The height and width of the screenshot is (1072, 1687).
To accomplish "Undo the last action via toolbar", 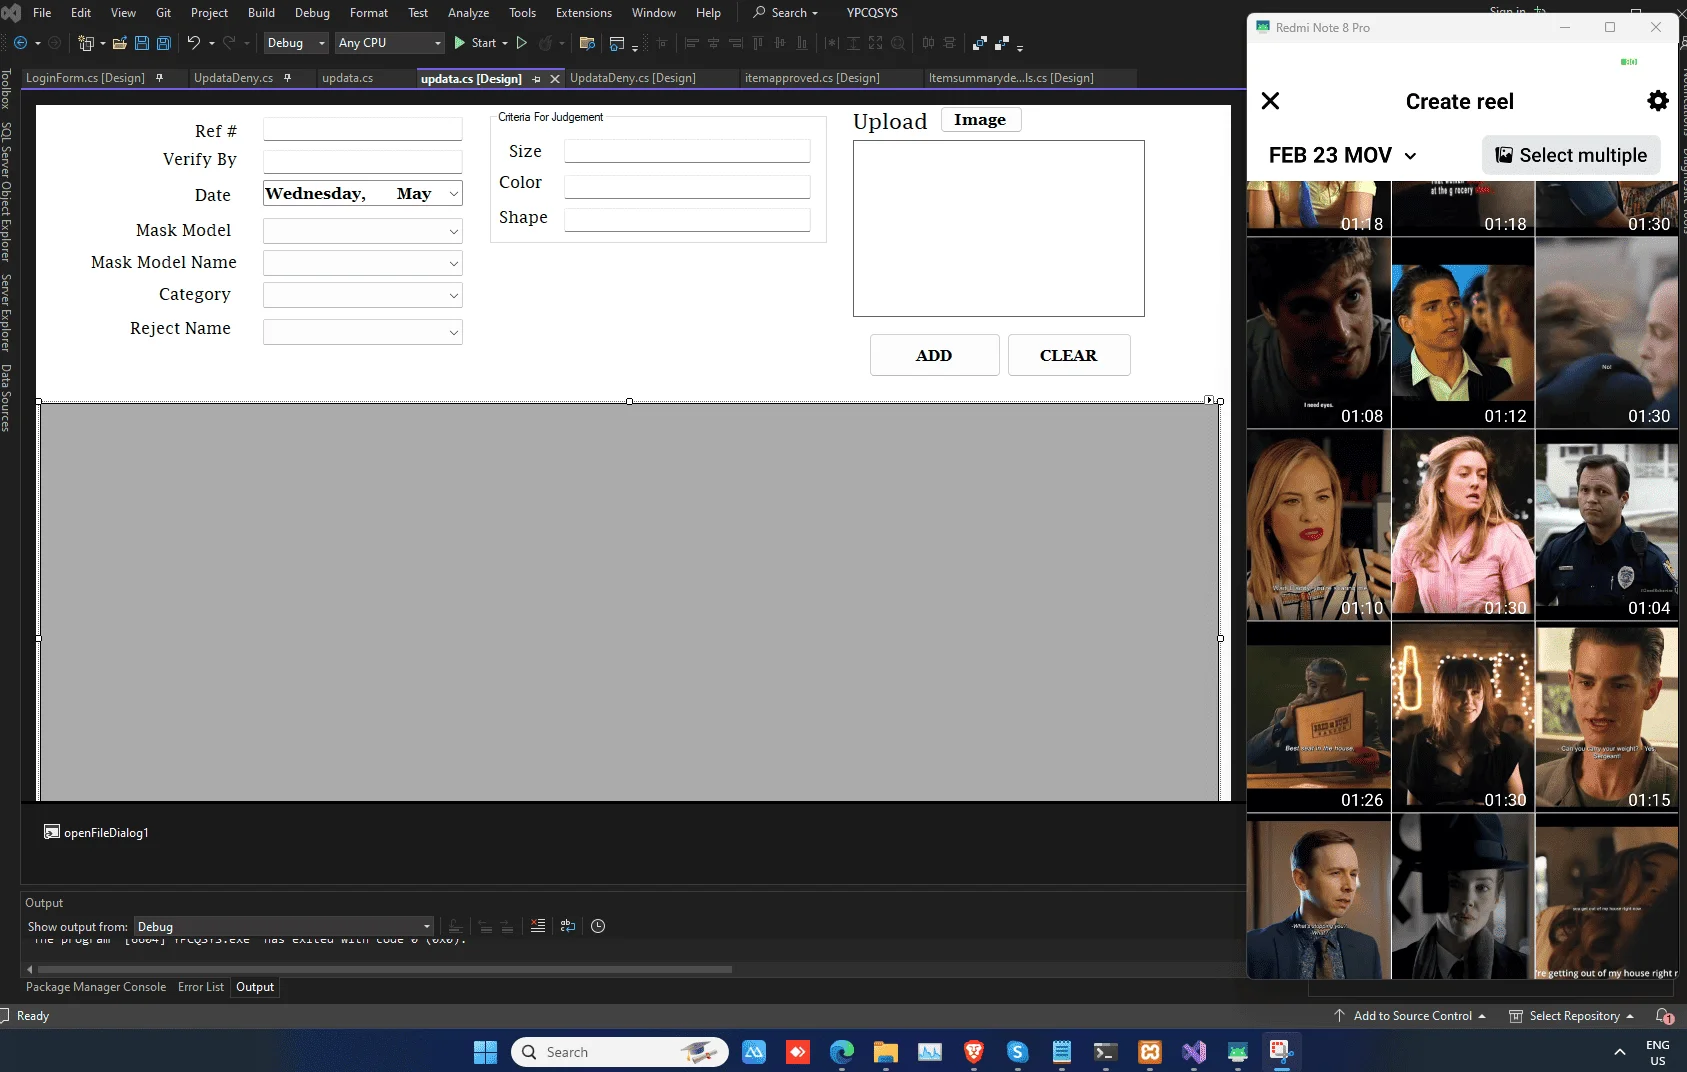I will point(194,43).
